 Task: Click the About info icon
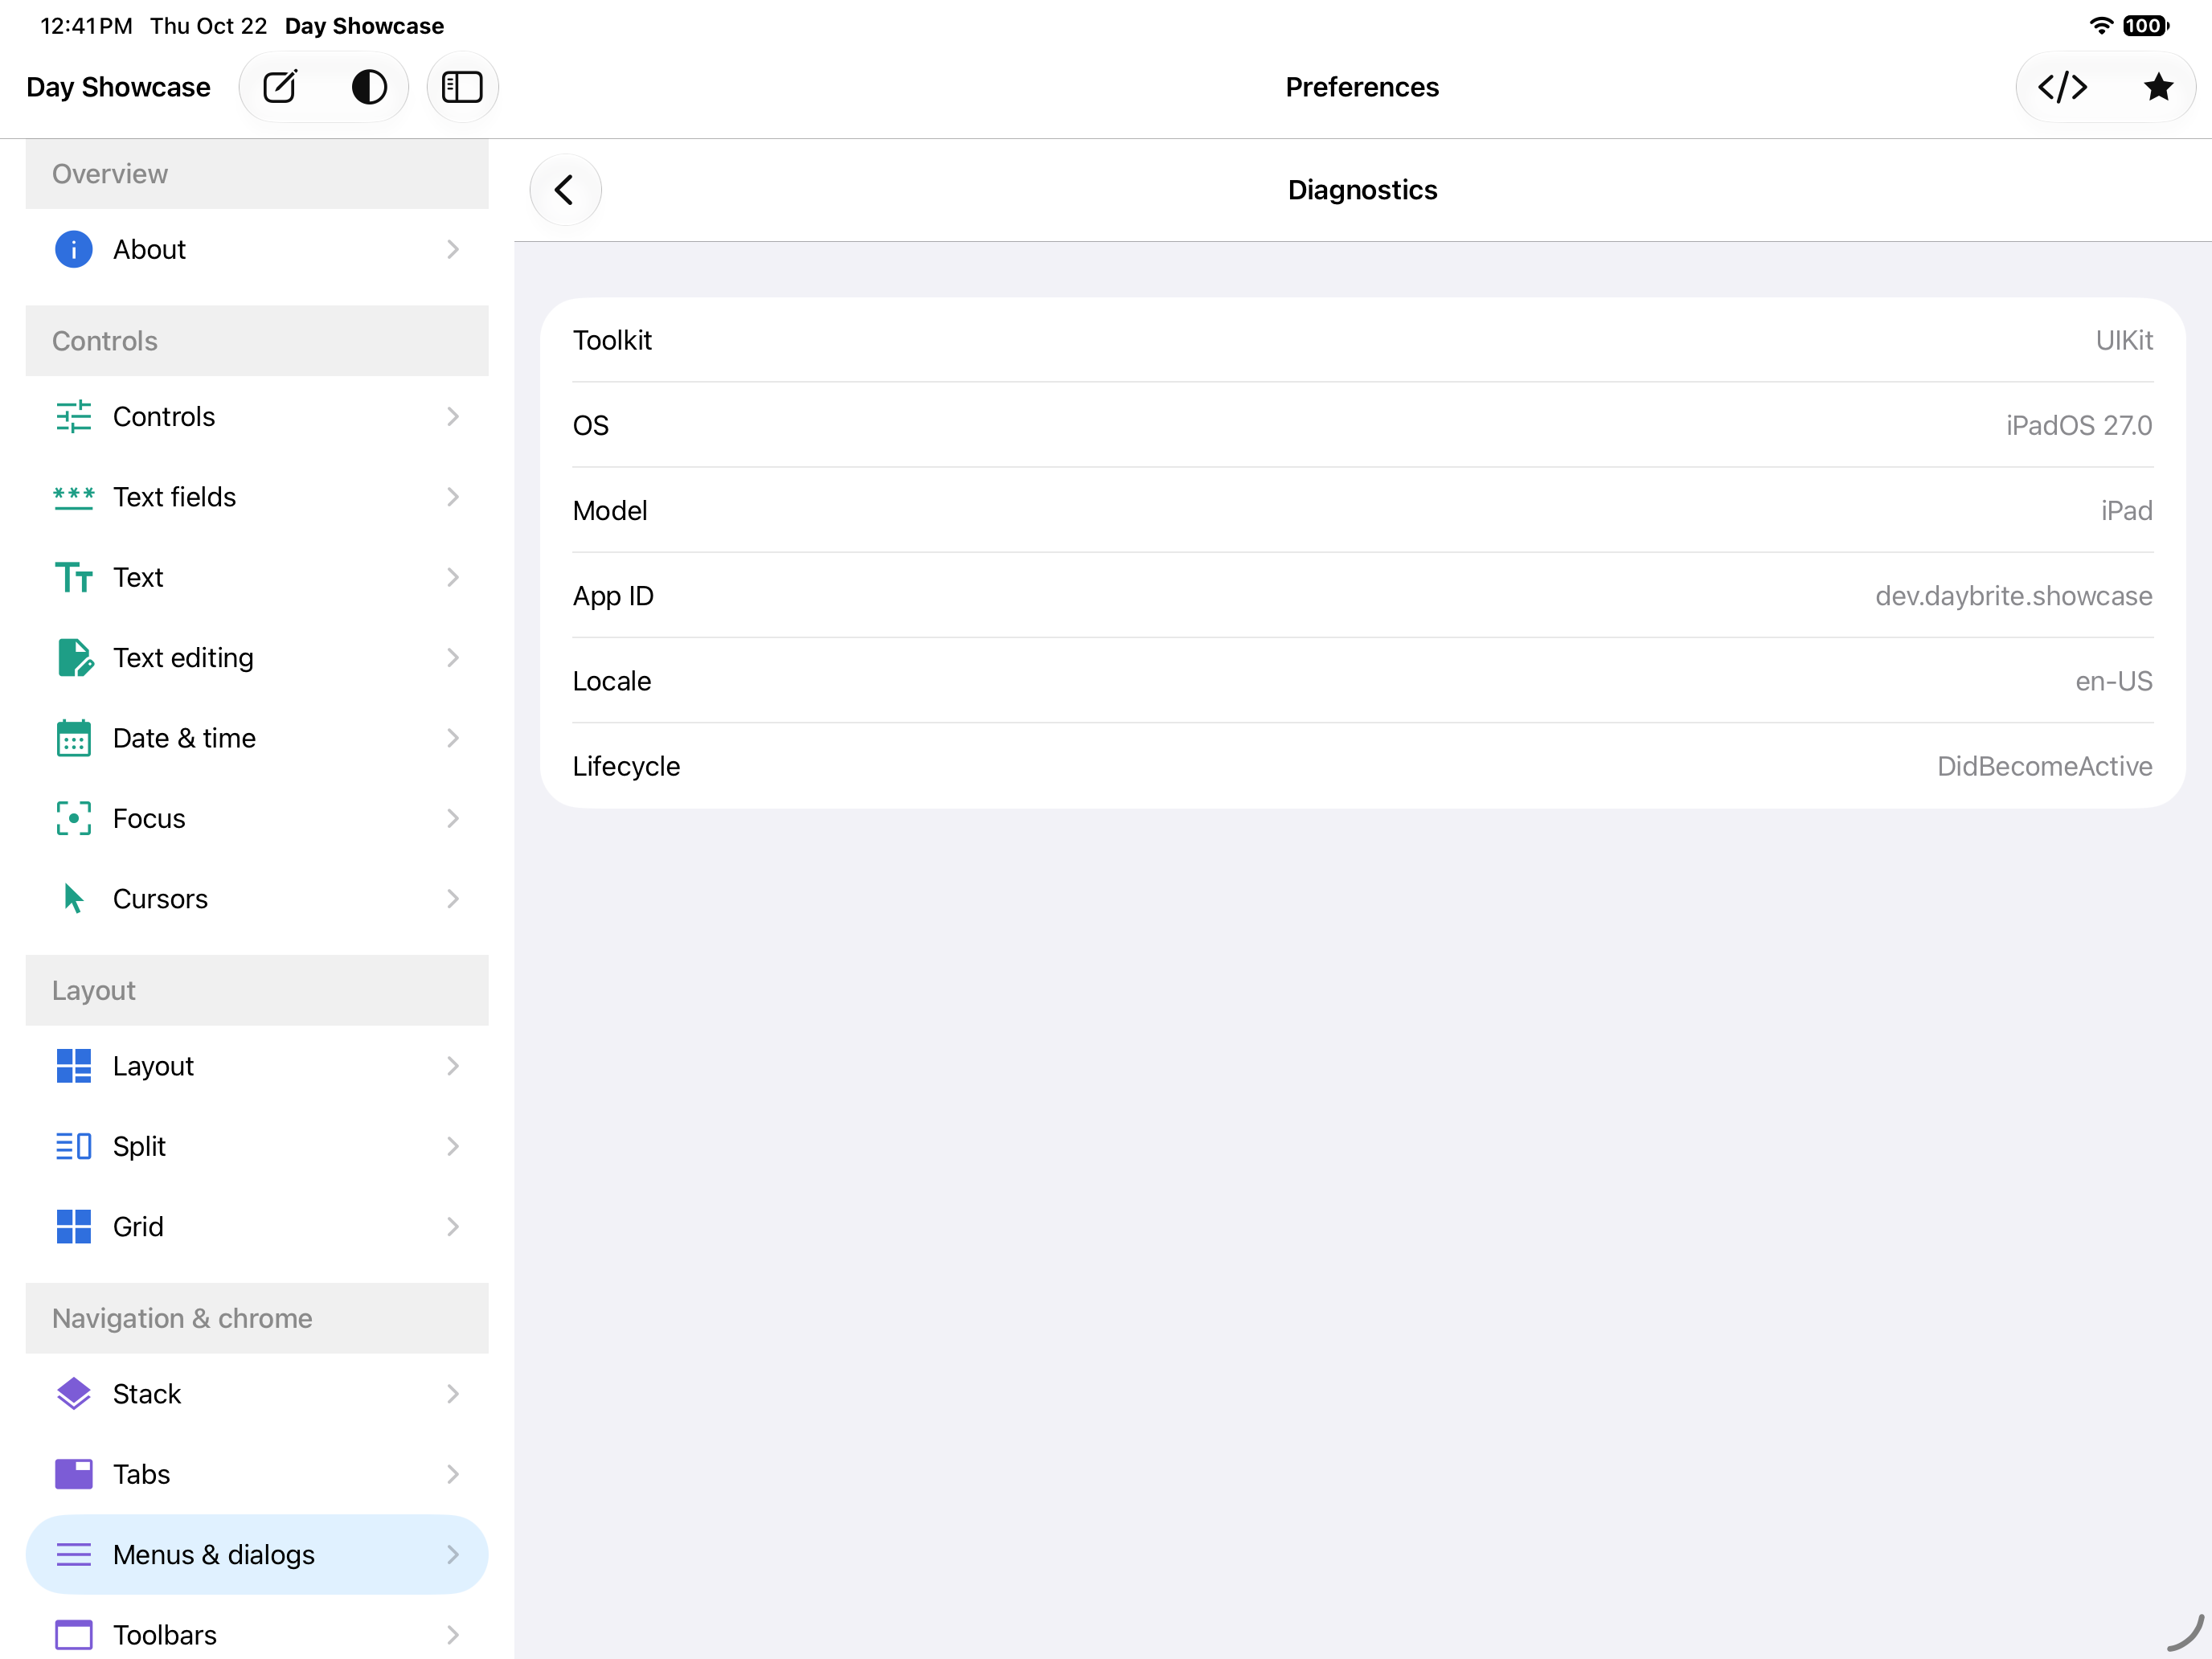click(73, 249)
